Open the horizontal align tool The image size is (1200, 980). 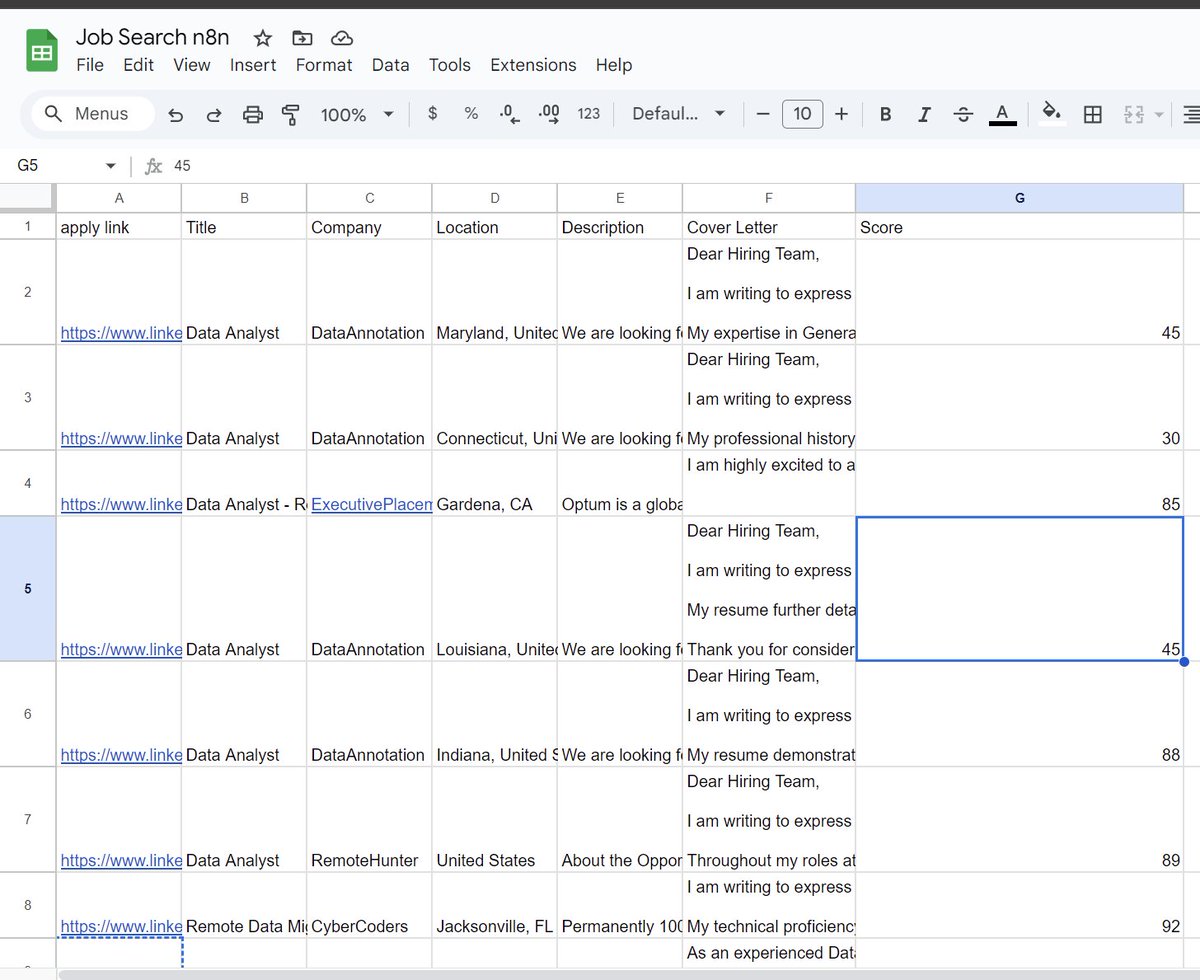coord(1190,114)
